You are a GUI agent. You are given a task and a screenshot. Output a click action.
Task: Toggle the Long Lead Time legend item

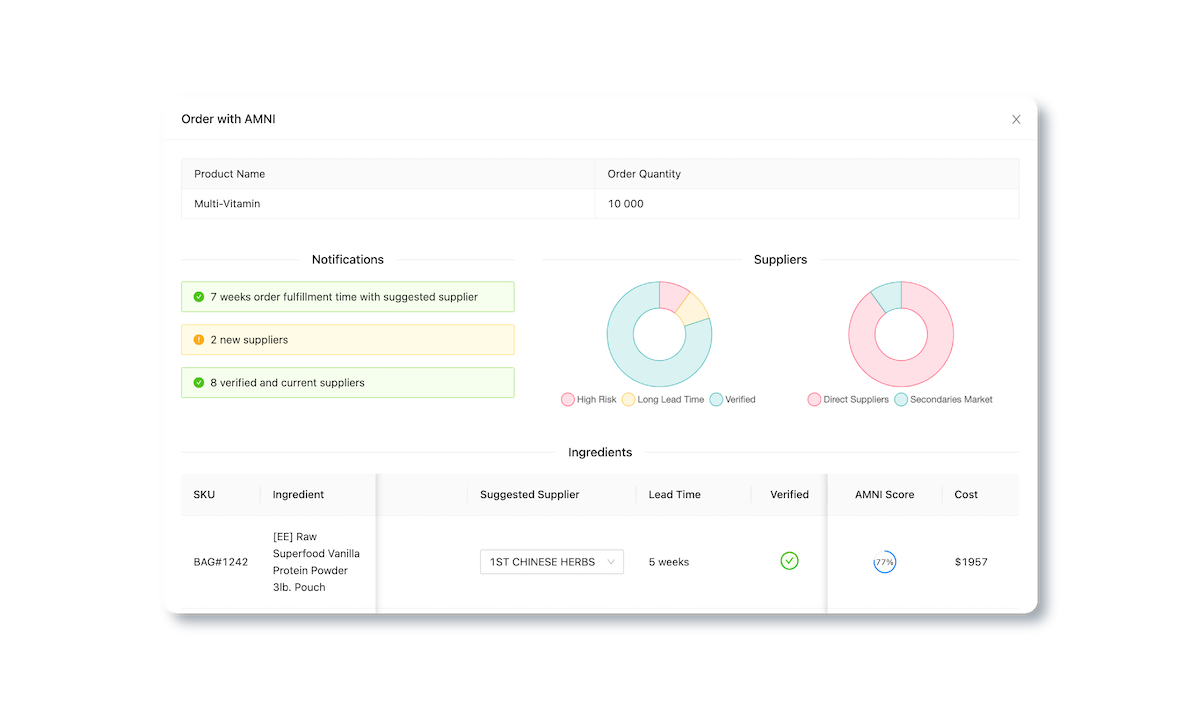[x=663, y=399]
